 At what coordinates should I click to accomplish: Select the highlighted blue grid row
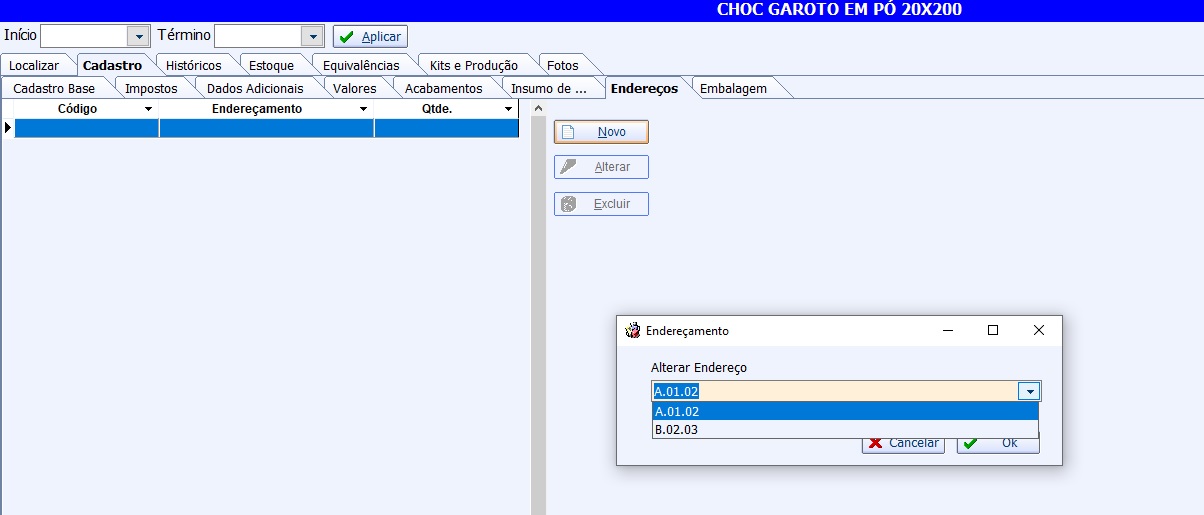(266, 128)
